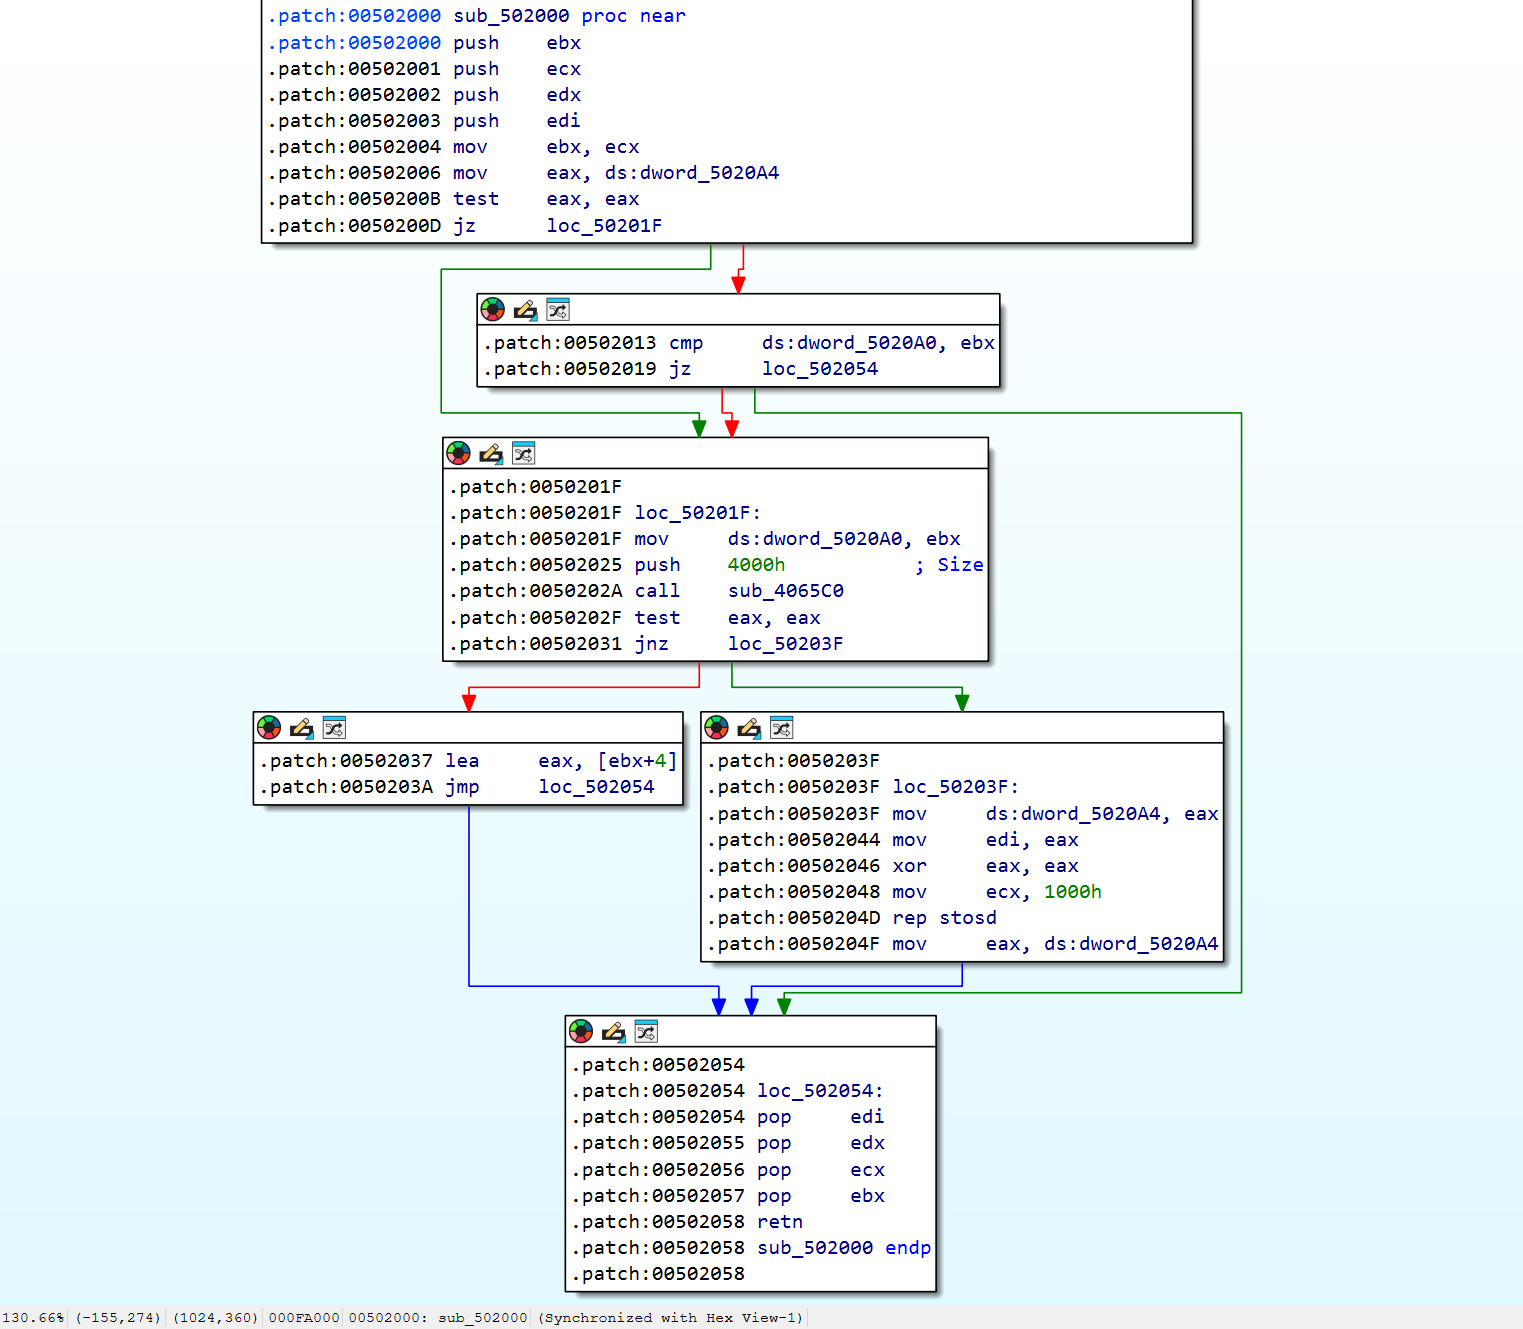This screenshot has height=1329, width=1523.
Task: Click color wheel on loc_50203F block
Action: click(x=717, y=728)
